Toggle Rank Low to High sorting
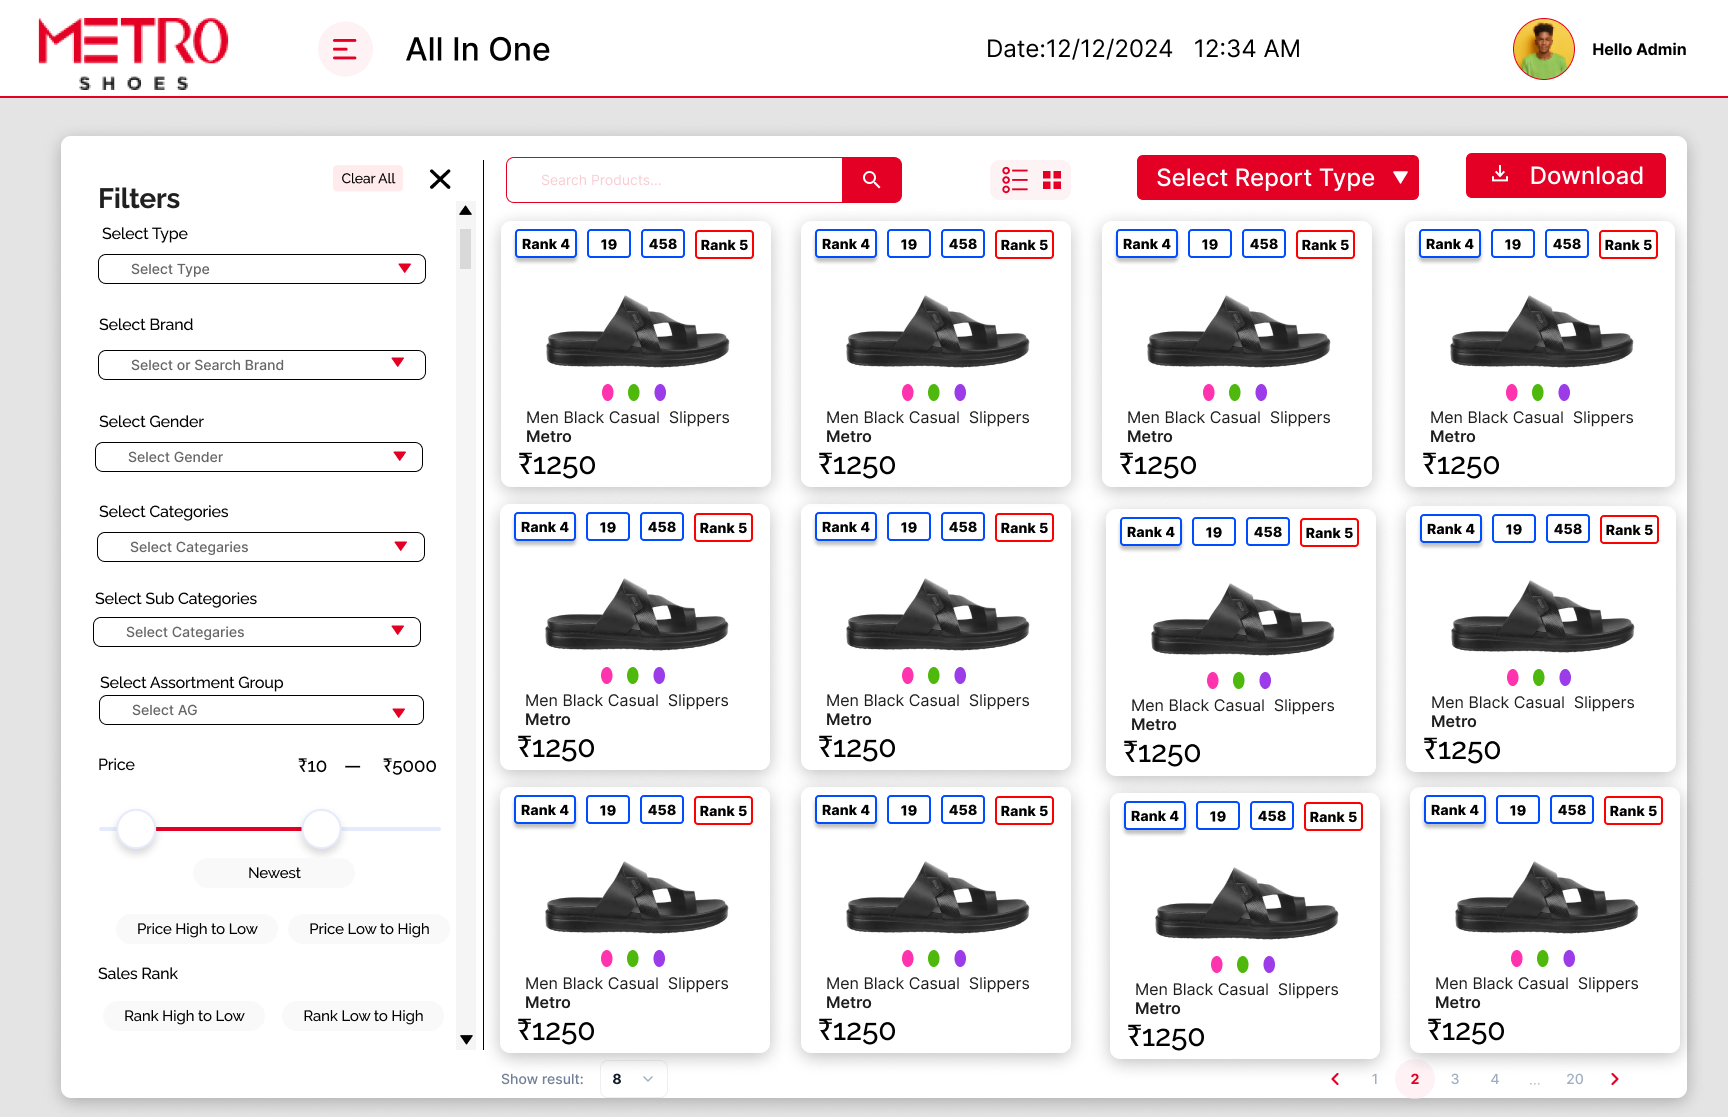The width and height of the screenshot is (1728, 1117). click(x=363, y=1016)
